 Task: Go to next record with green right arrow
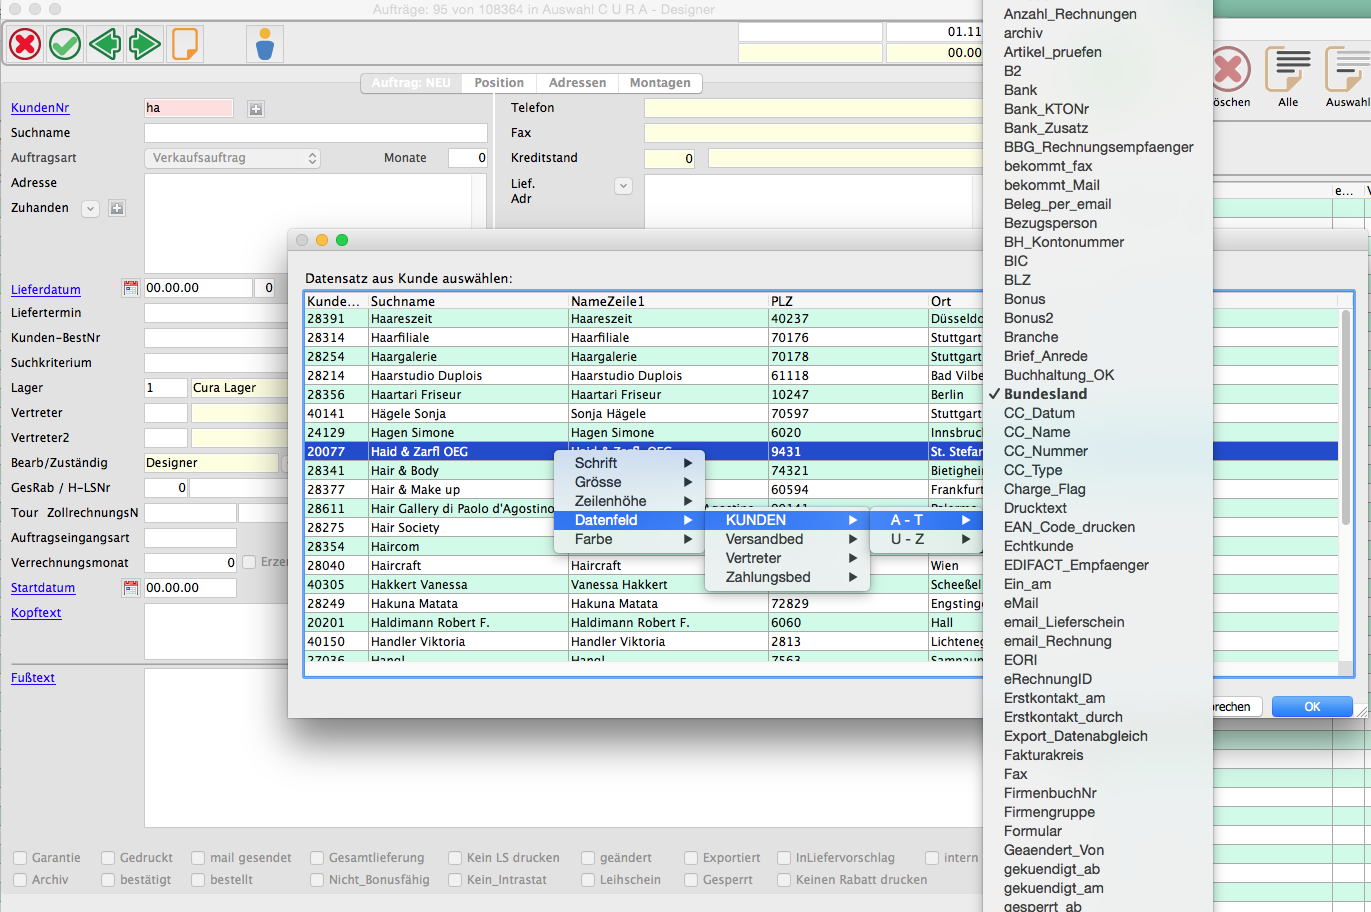[x=145, y=44]
